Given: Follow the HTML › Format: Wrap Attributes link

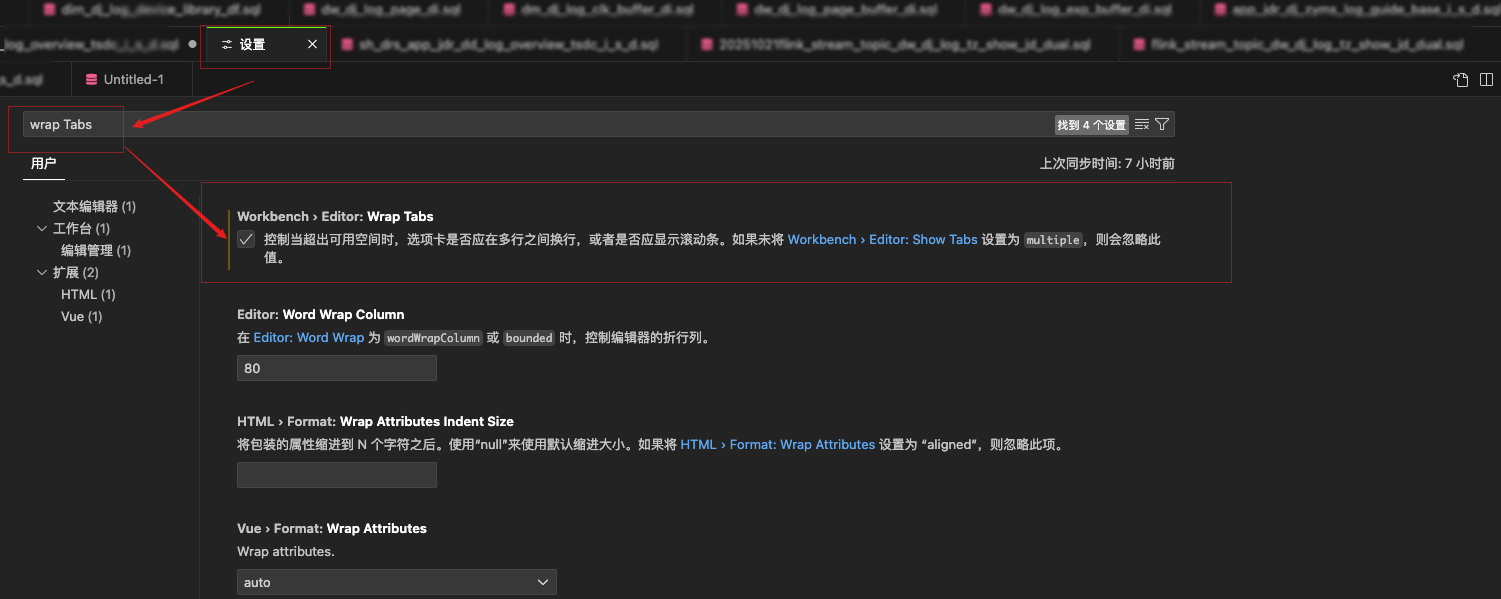Looking at the screenshot, I should [x=778, y=445].
